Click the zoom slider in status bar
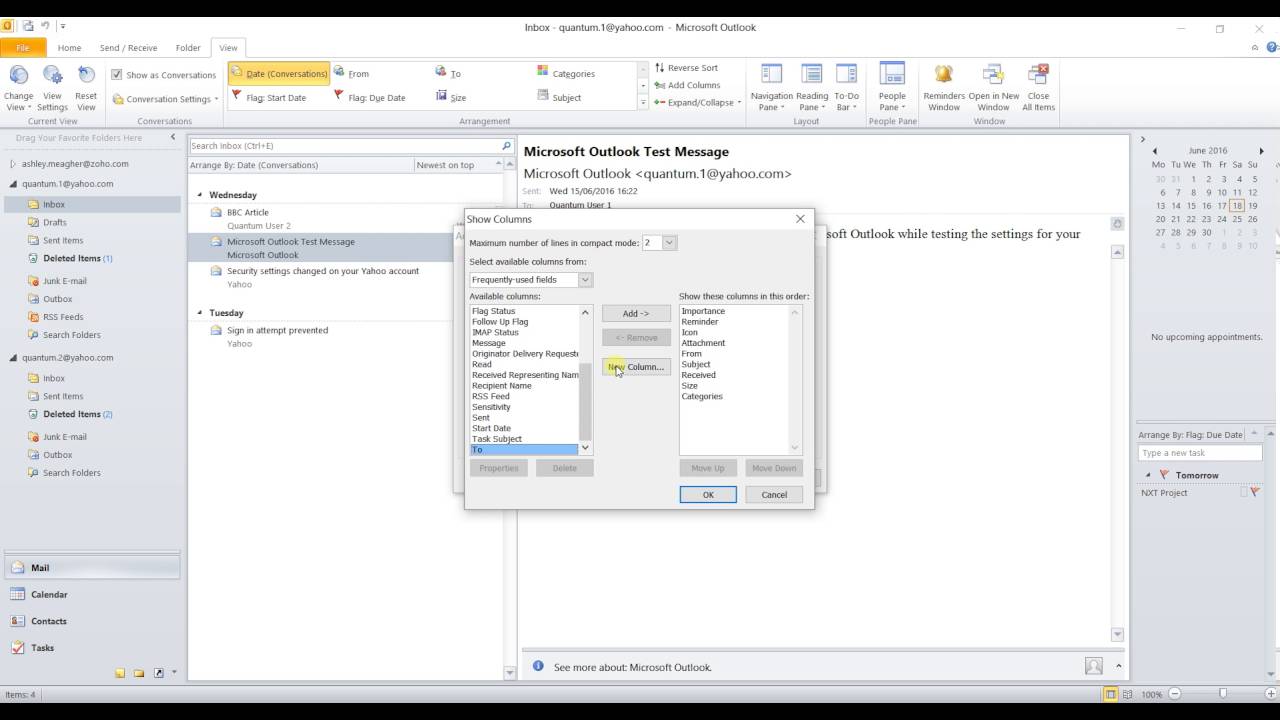 click(x=1222, y=694)
